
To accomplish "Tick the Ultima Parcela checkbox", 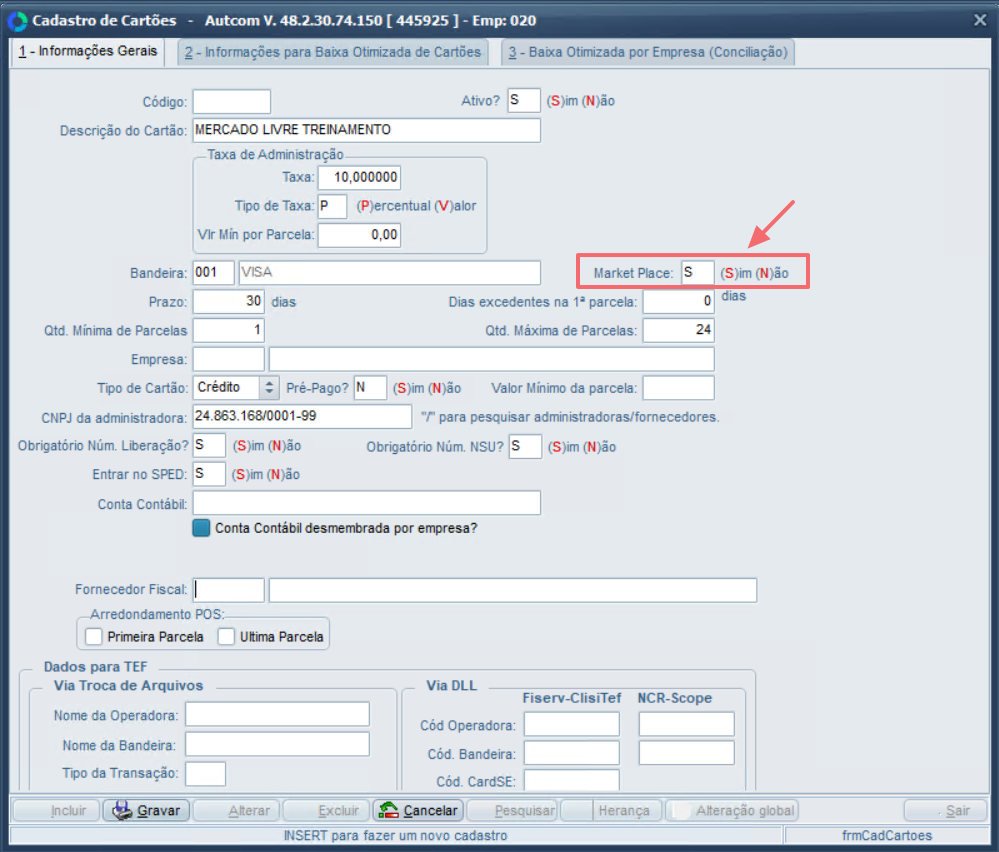I will click(227, 636).
